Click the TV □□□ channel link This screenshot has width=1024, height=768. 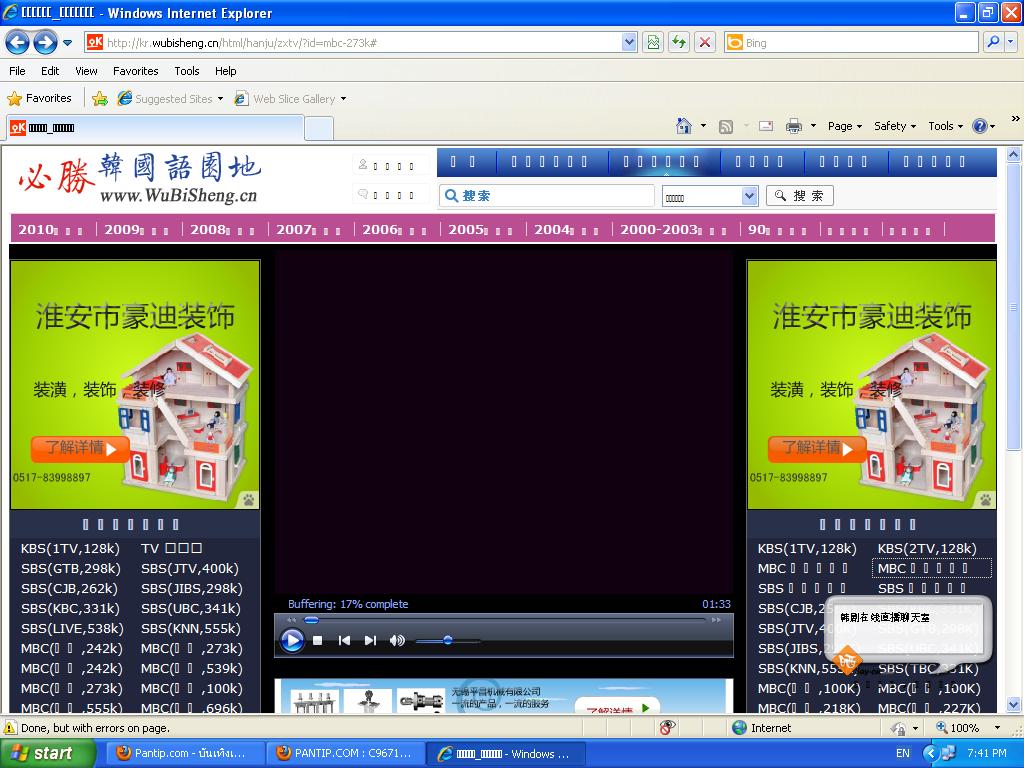[x=171, y=548]
